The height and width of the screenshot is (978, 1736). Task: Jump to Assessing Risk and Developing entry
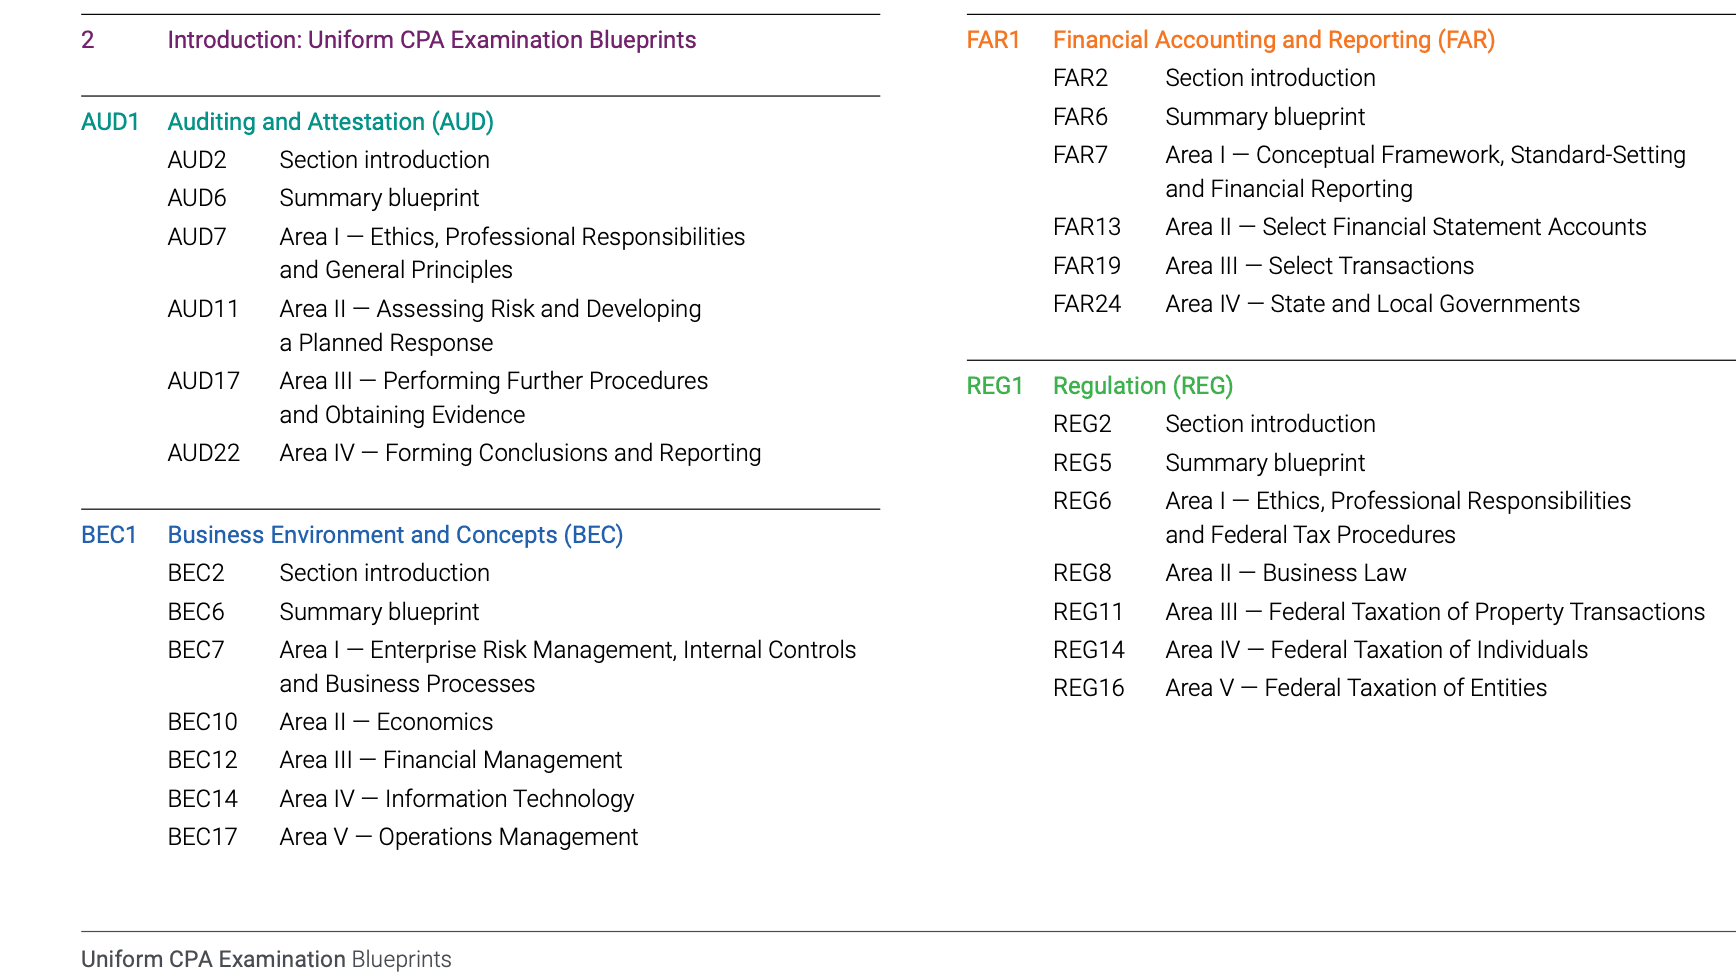[490, 309]
